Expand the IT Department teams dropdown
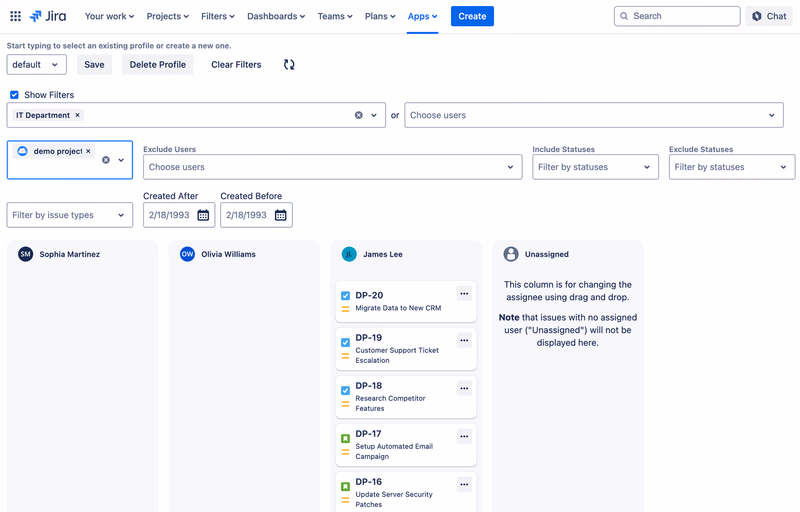This screenshot has width=800, height=512. click(374, 115)
